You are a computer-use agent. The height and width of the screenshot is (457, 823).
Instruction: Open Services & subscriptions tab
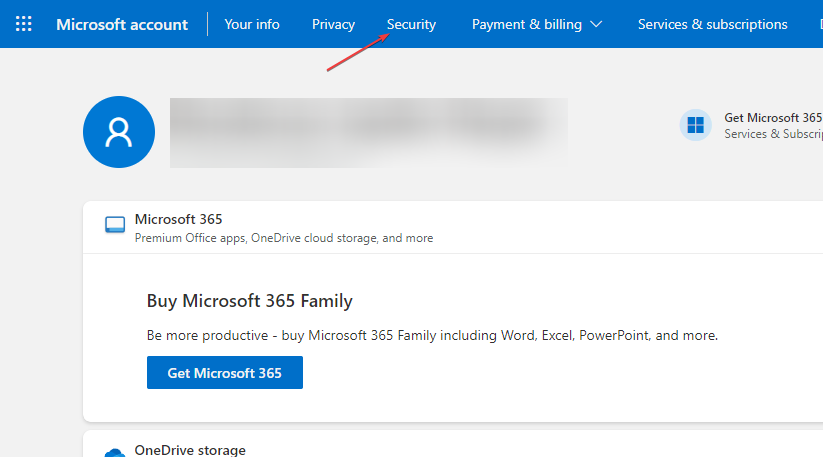pyautogui.click(x=712, y=24)
